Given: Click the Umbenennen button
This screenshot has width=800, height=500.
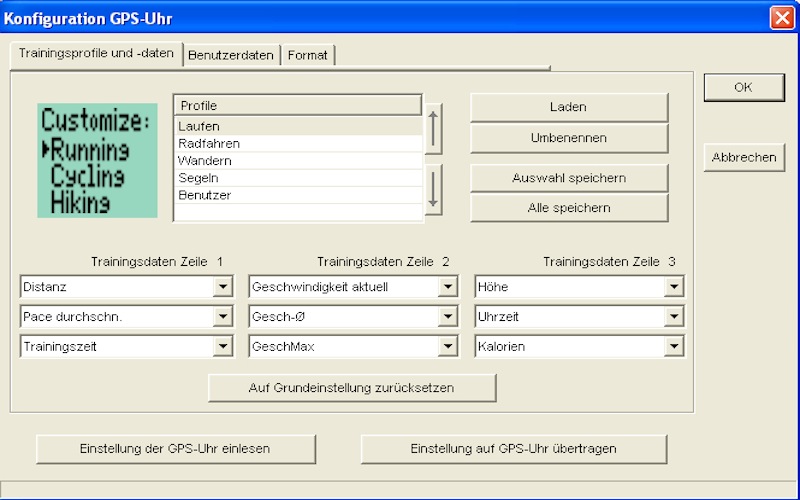Looking at the screenshot, I should click(x=569, y=138).
